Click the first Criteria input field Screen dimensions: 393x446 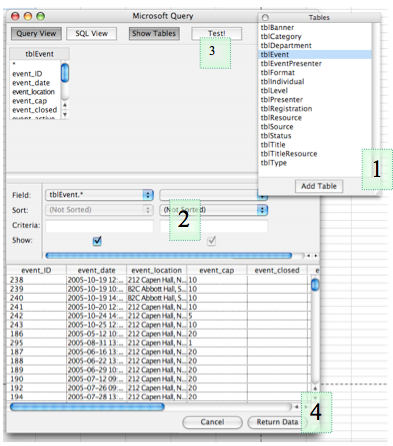(x=99, y=226)
